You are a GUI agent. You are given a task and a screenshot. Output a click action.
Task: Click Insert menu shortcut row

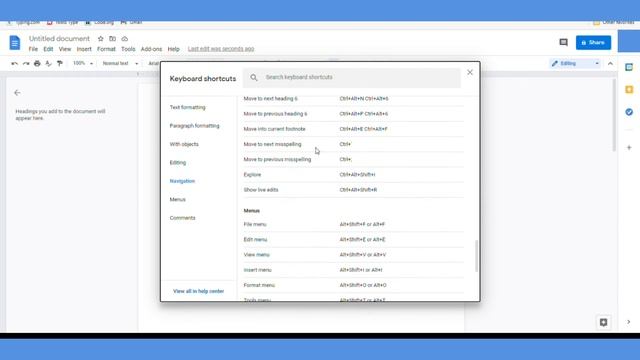click(353, 270)
